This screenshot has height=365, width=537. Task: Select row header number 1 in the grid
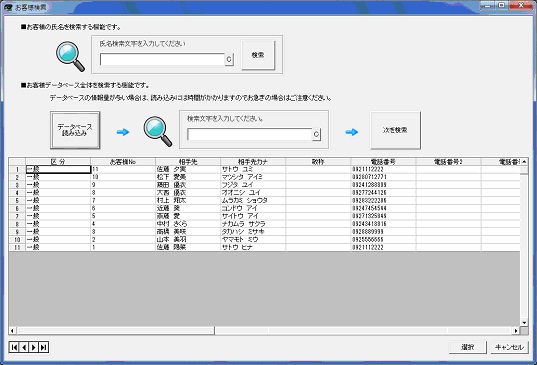(17, 169)
